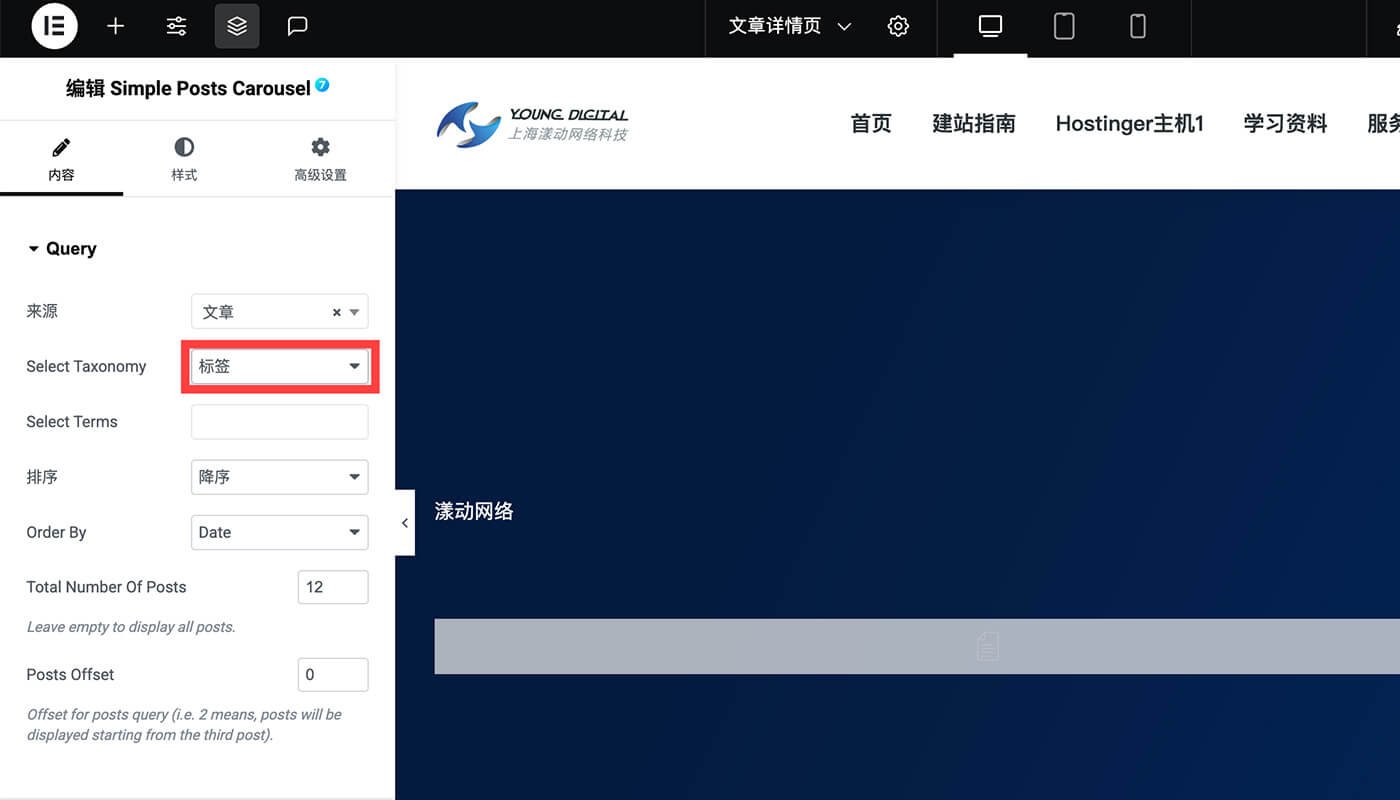The height and width of the screenshot is (800, 1400).
Task: Collapse the Query section
Action: click(62, 249)
